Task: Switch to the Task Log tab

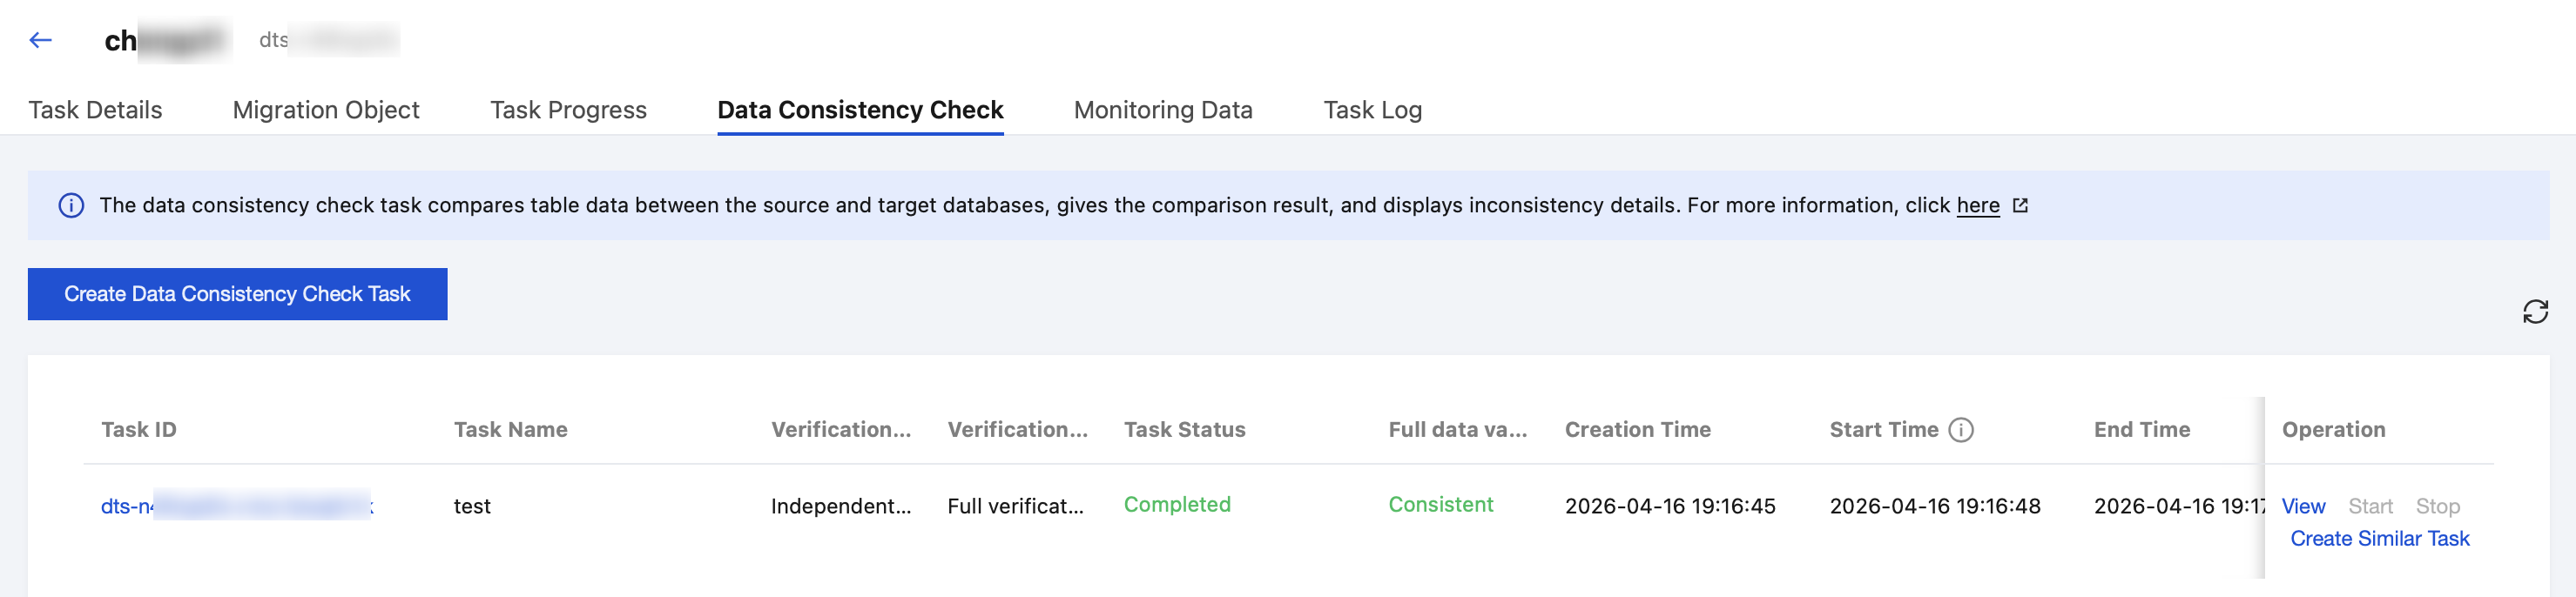Action: (x=1372, y=110)
